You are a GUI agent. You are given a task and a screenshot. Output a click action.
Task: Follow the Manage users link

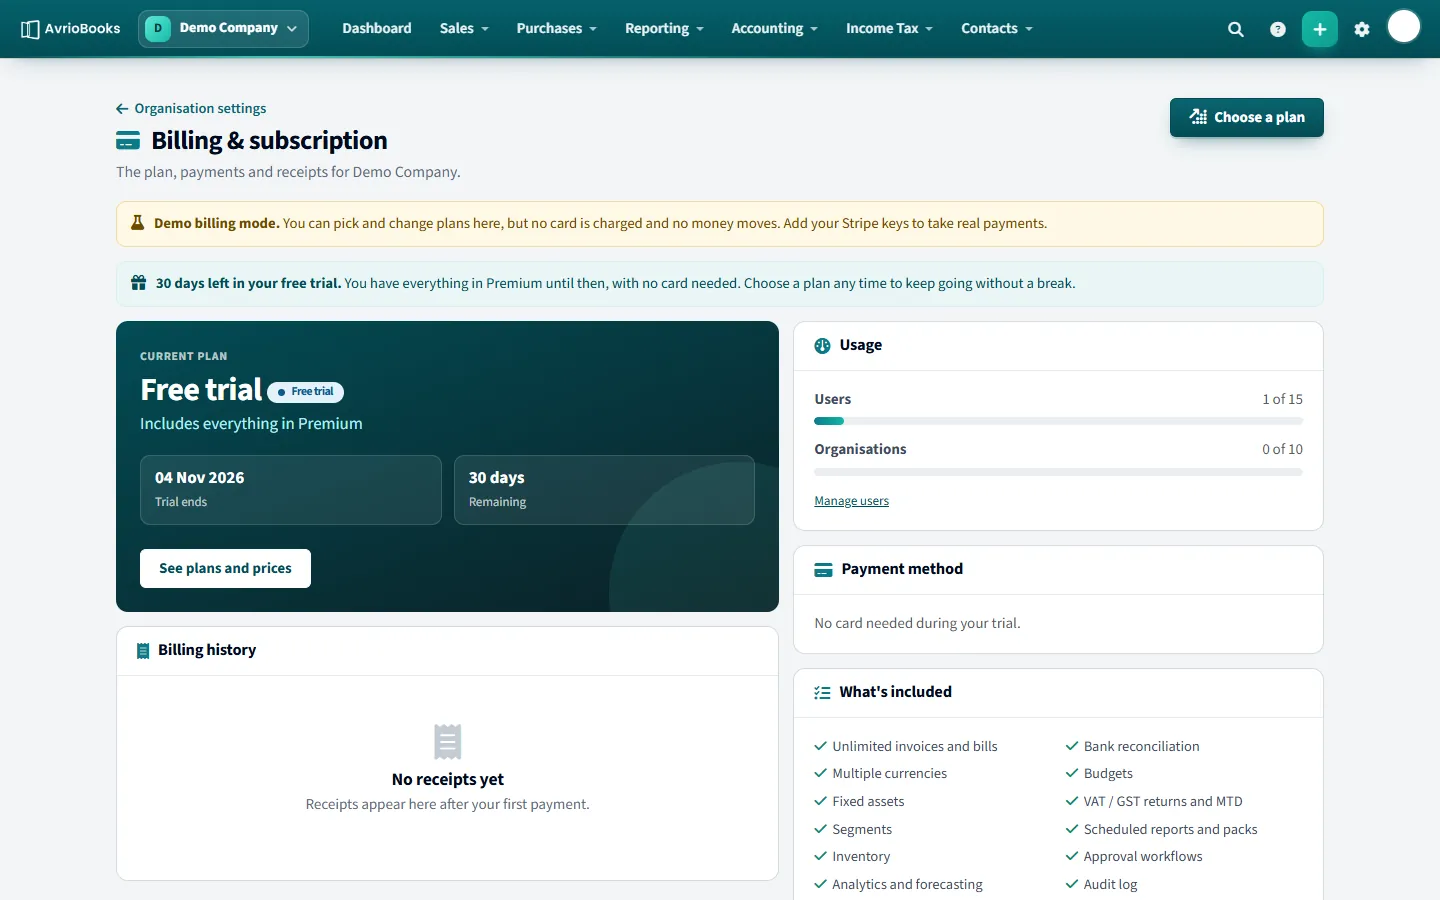pos(852,501)
